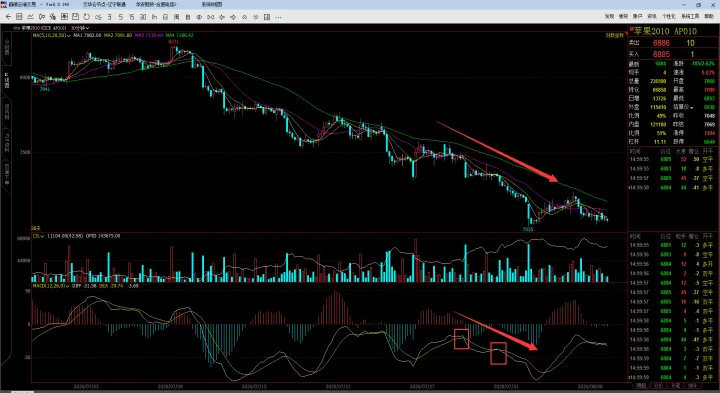Viewport: 720px width, 393px height.
Task: Click the double-up chevron toolbar icon
Action: click(x=244, y=17)
